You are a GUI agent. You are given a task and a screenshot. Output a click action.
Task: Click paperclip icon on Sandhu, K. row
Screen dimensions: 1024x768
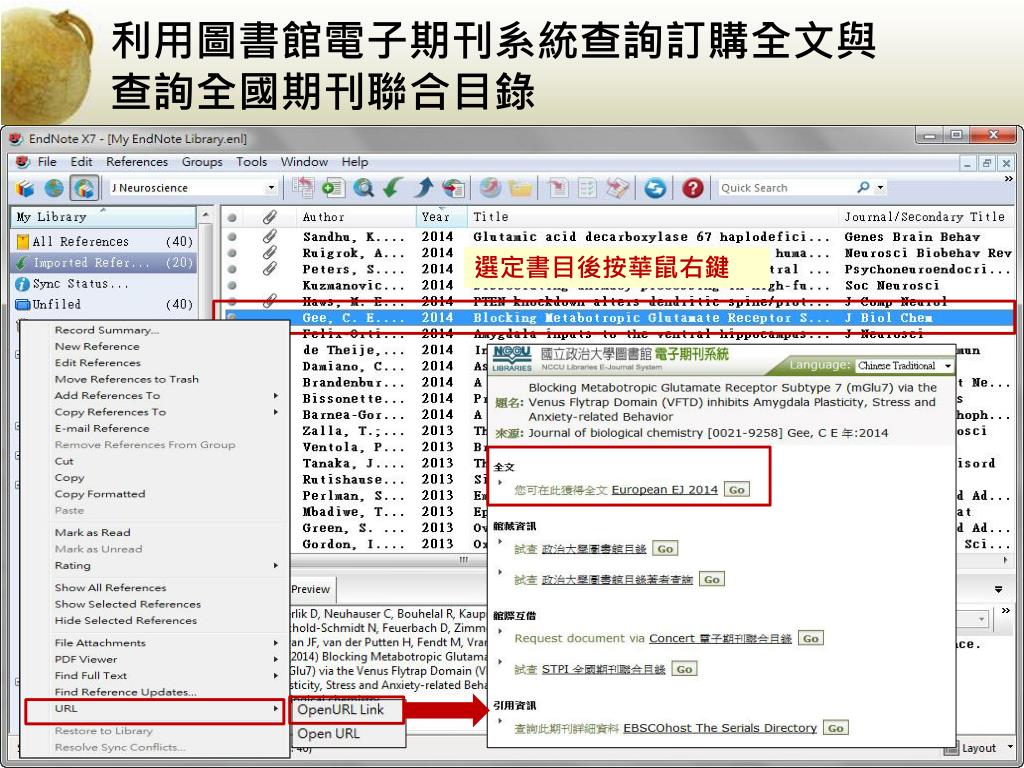tap(269, 236)
